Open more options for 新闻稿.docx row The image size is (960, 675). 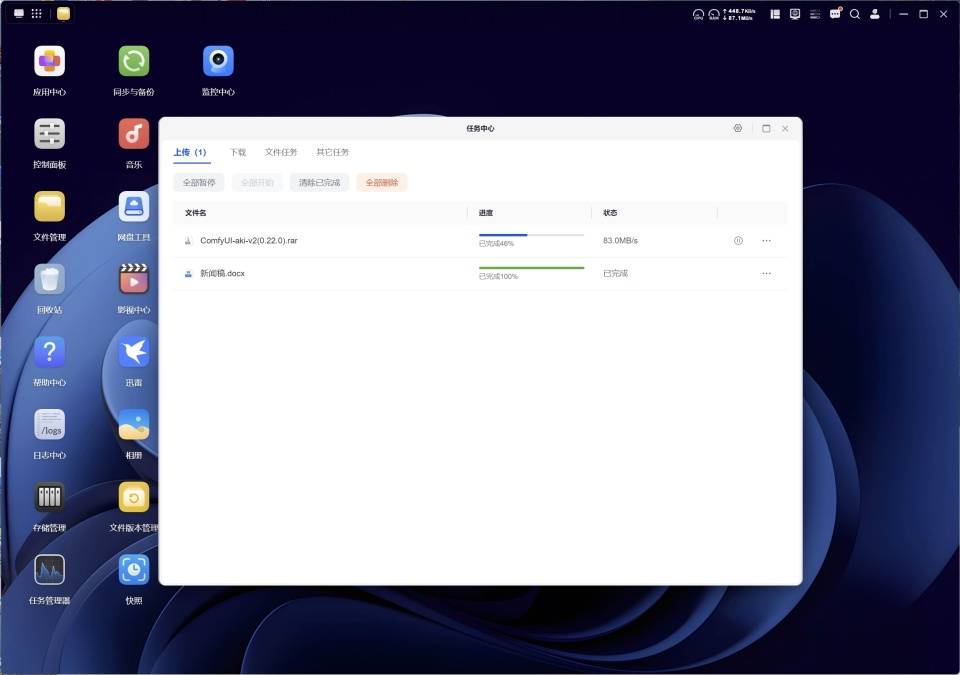767,273
